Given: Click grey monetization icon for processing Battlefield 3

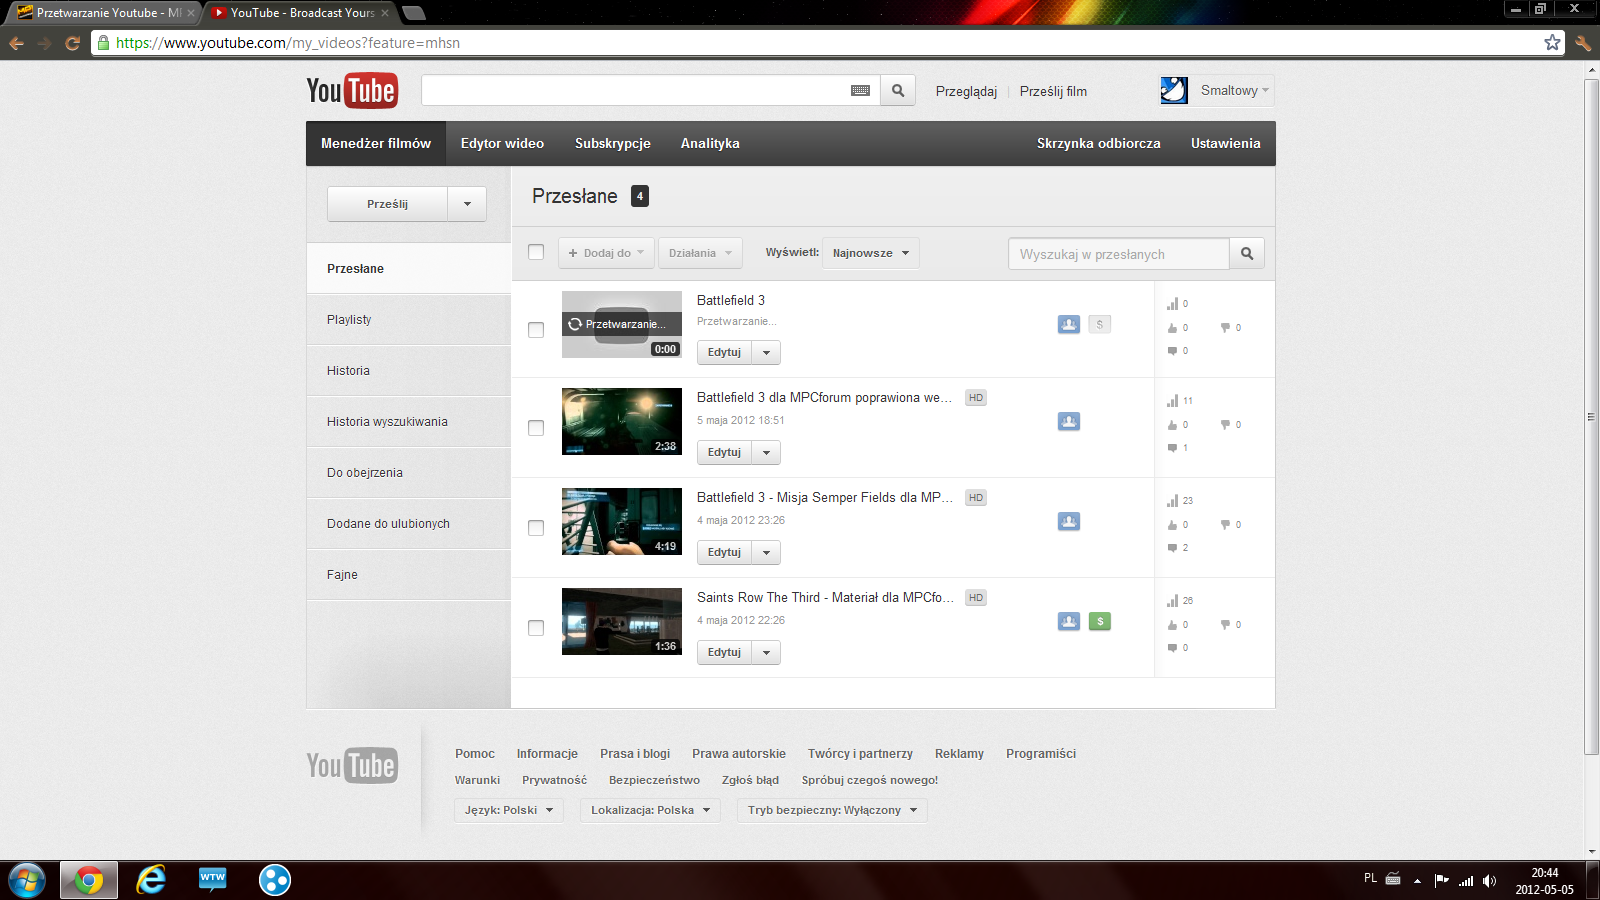Looking at the screenshot, I should (1100, 324).
